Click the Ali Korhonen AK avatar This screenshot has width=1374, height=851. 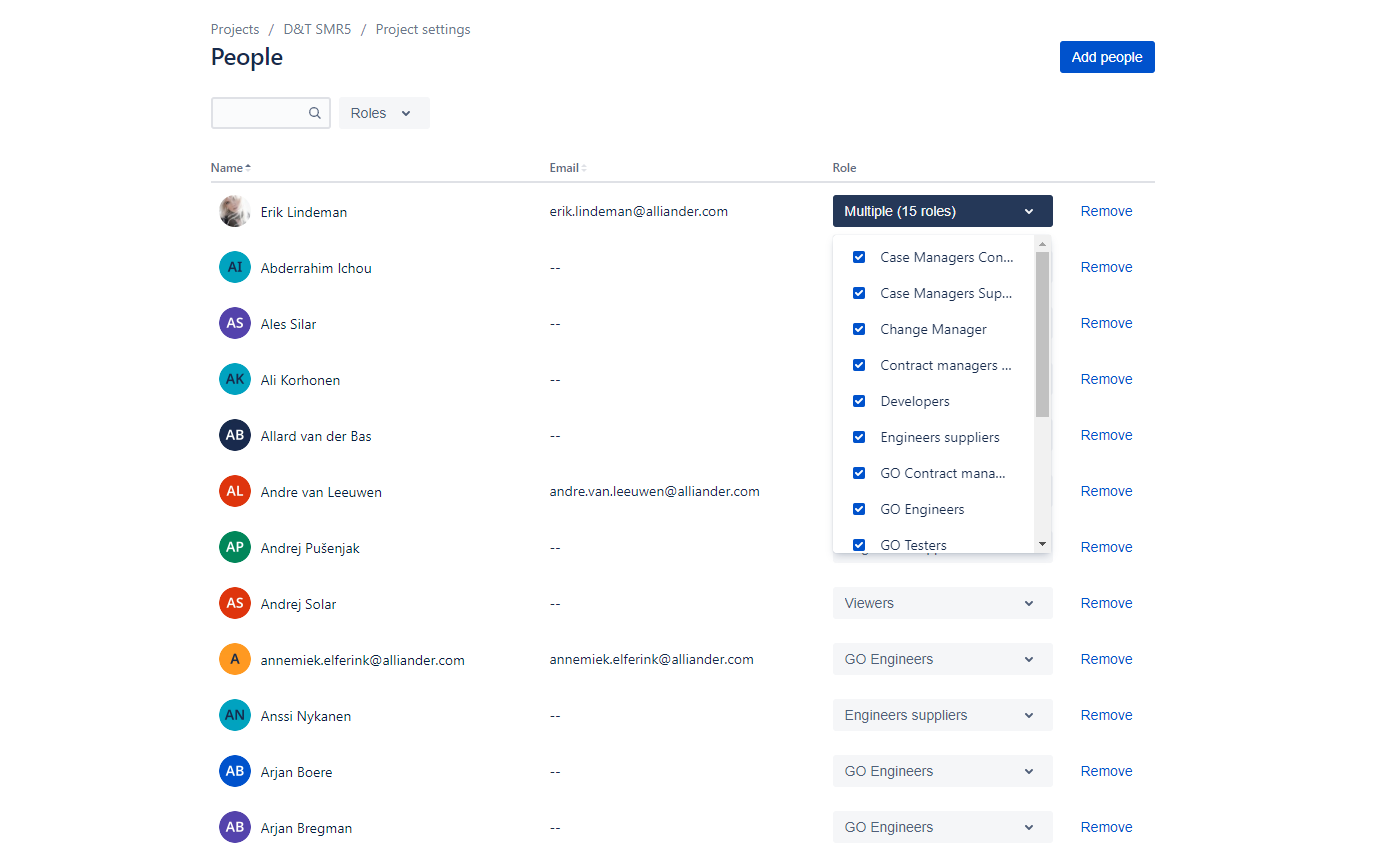pos(235,379)
